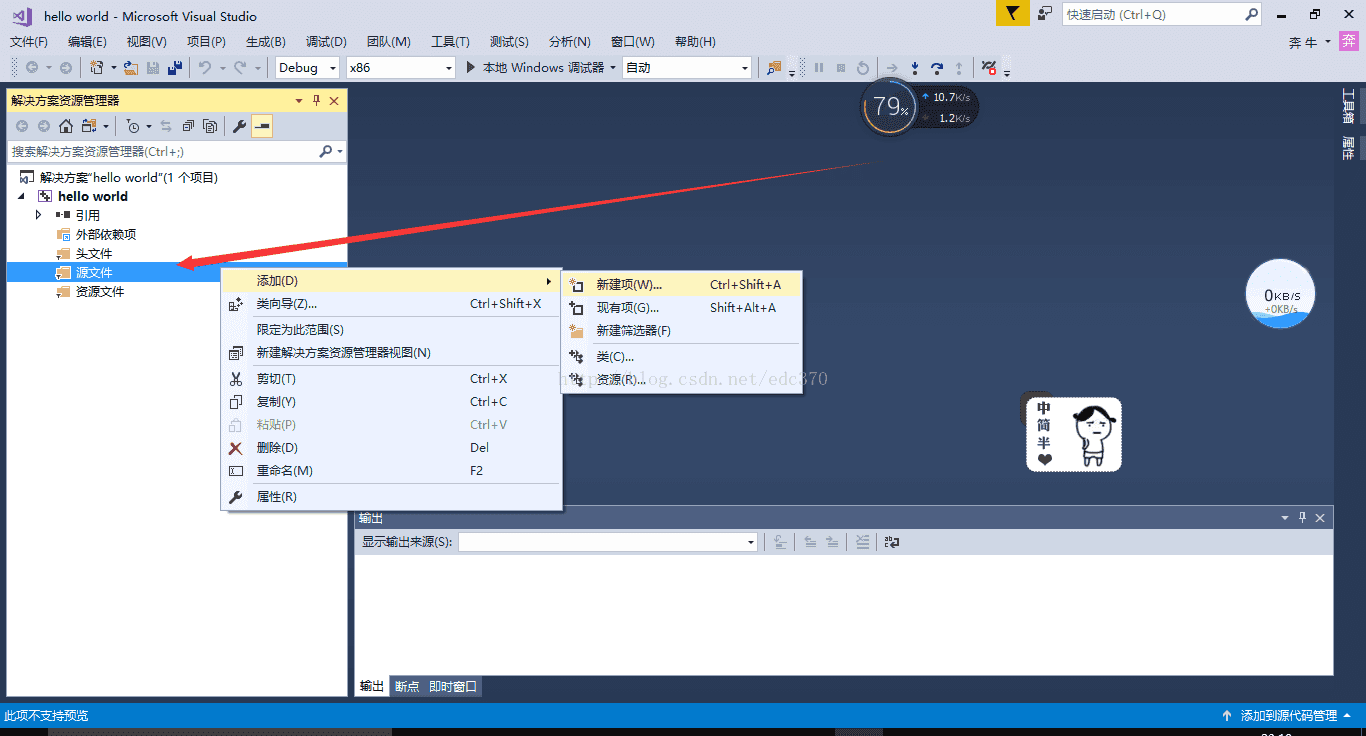Expand the 引用 tree node arrow
This screenshot has width=1366, height=736.
39,215
